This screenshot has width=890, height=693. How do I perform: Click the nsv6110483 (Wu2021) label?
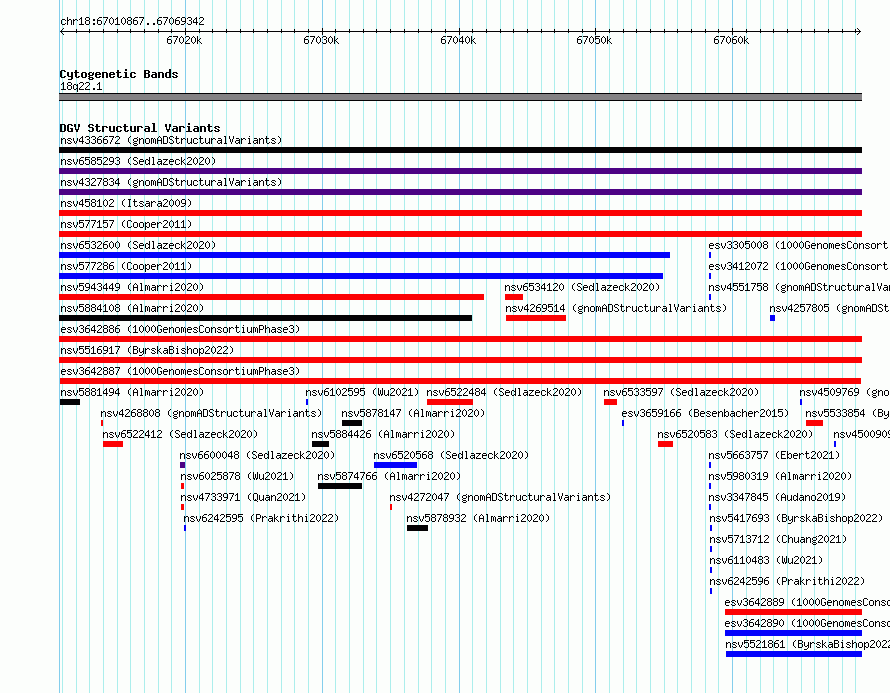tap(766, 560)
